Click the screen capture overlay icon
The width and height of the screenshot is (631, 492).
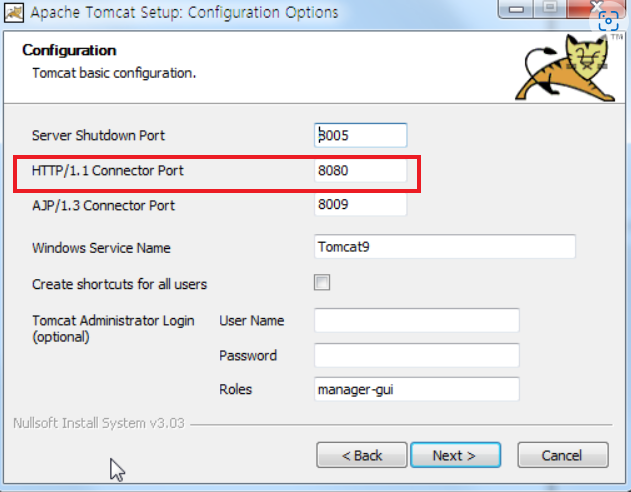coord(608,21)
